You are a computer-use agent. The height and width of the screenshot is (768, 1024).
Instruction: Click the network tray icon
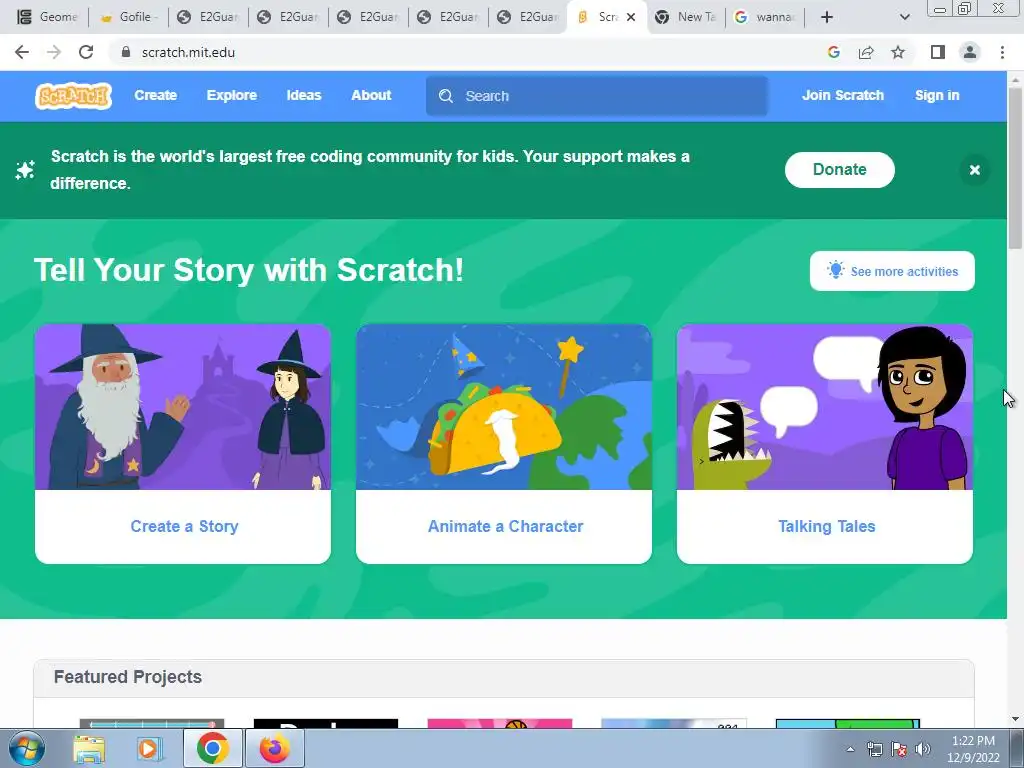(x=874, y=749)
